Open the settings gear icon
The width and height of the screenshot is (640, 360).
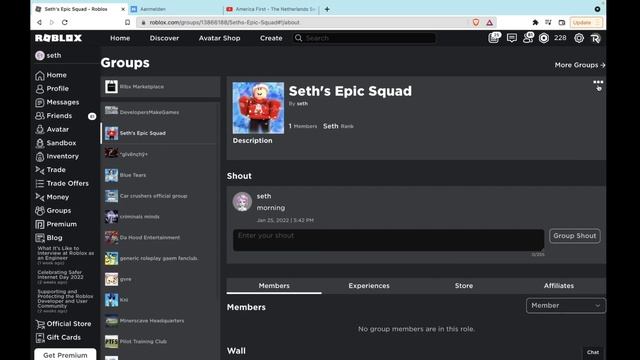579,38
